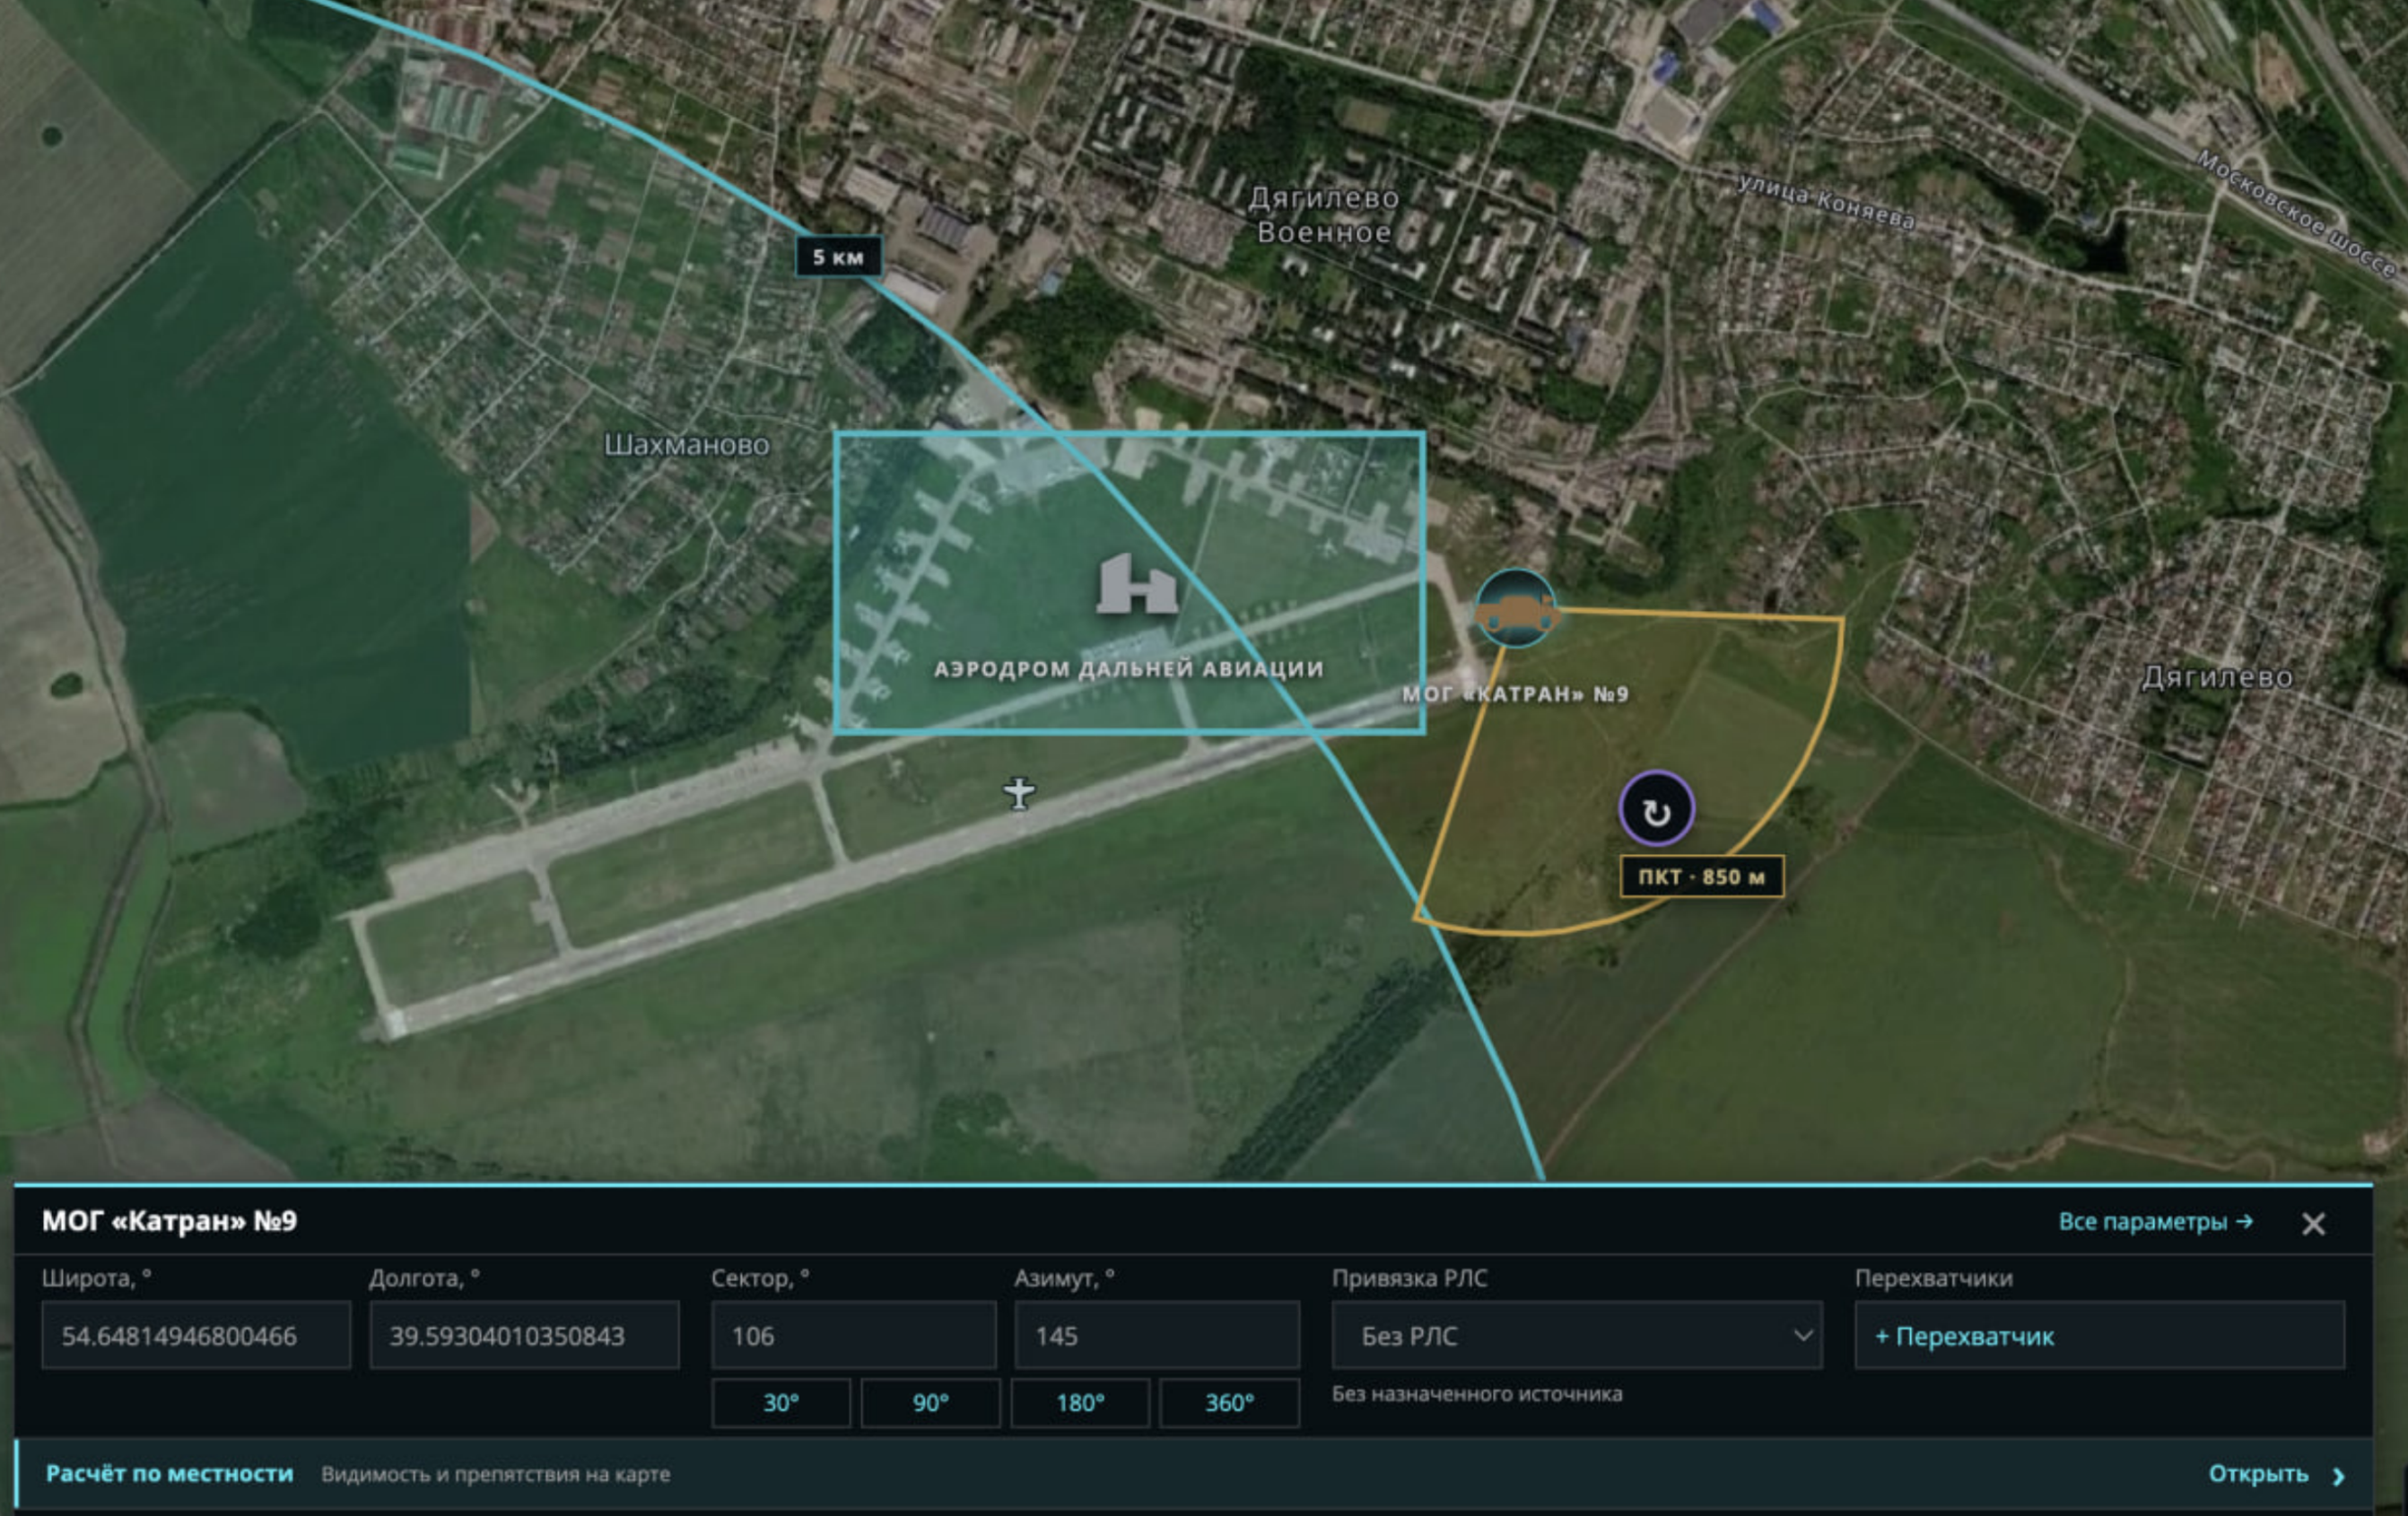The width and height of the screenshot is (2408, 1516).
Task: Add interceptor via + Перехватчик
Action: coord(2099,1335)
